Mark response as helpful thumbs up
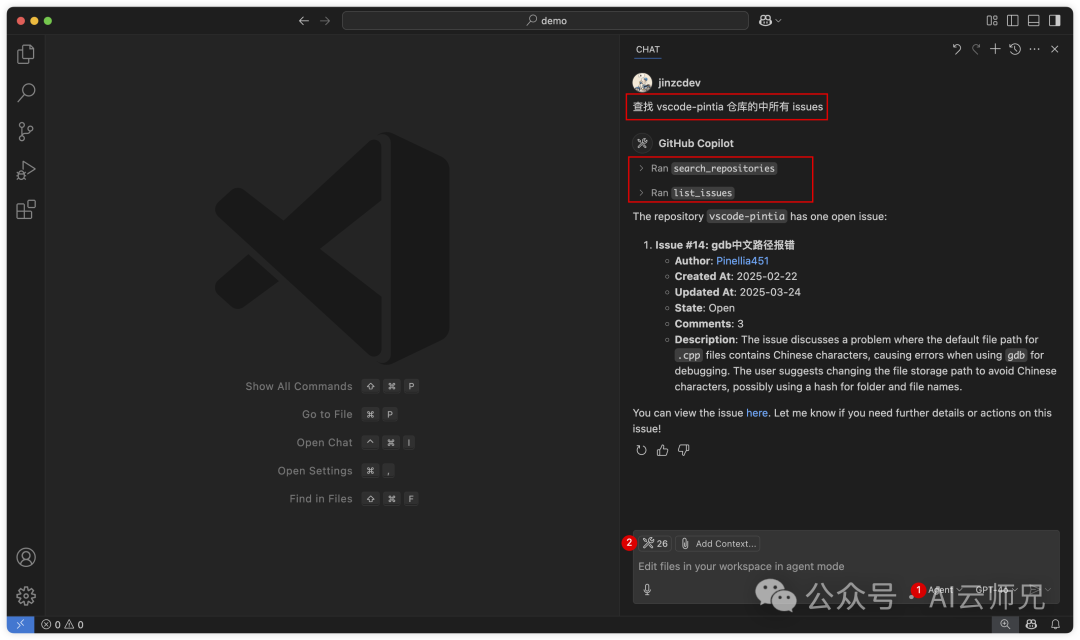The image size is (1080, 640). point(663,450)
